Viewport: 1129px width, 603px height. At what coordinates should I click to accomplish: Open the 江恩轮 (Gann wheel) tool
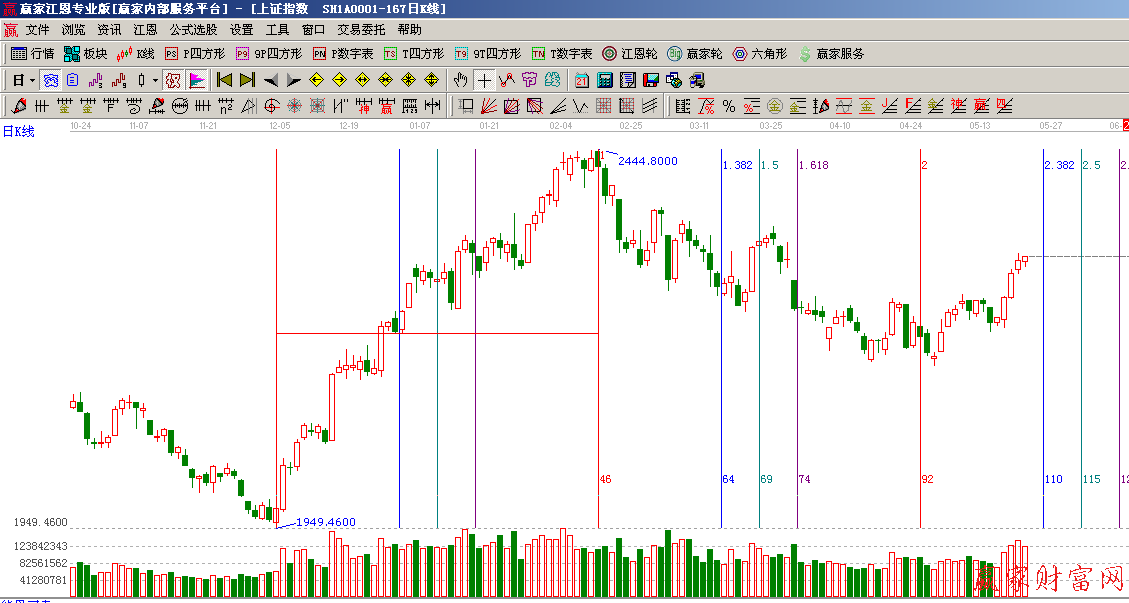(x=628, y=54)
